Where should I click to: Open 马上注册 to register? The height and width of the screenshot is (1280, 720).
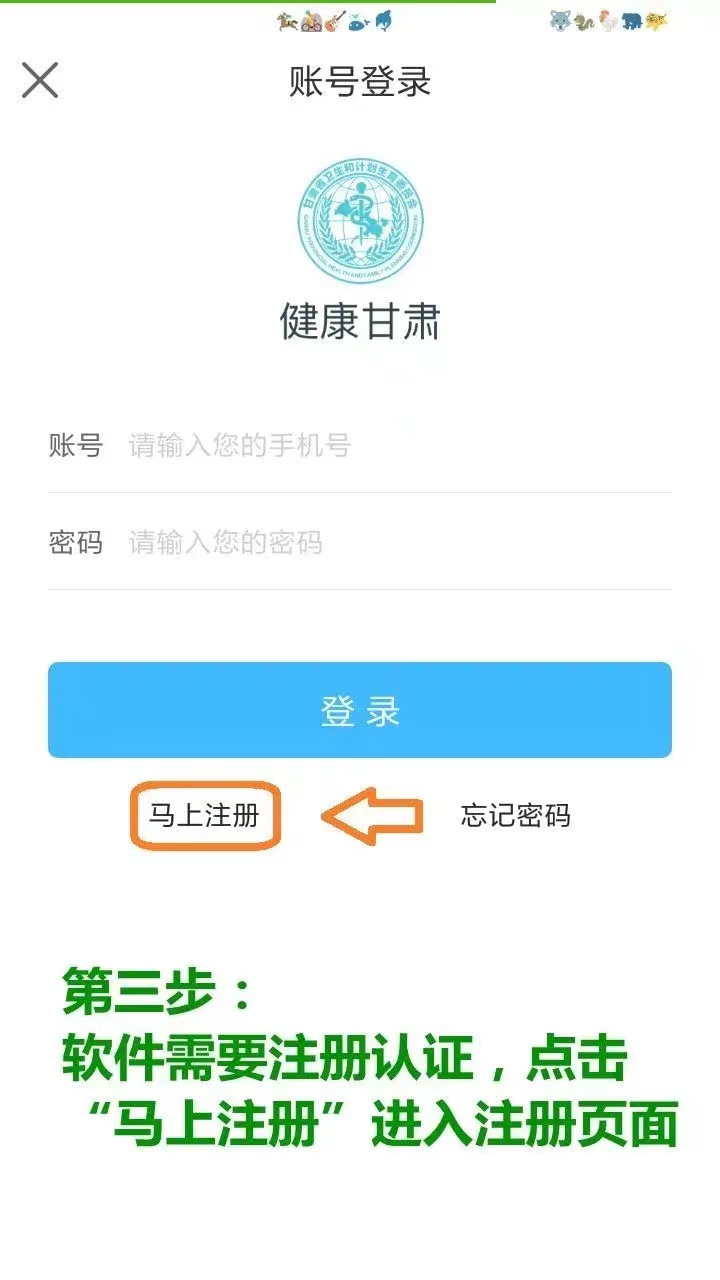(204, 816)
